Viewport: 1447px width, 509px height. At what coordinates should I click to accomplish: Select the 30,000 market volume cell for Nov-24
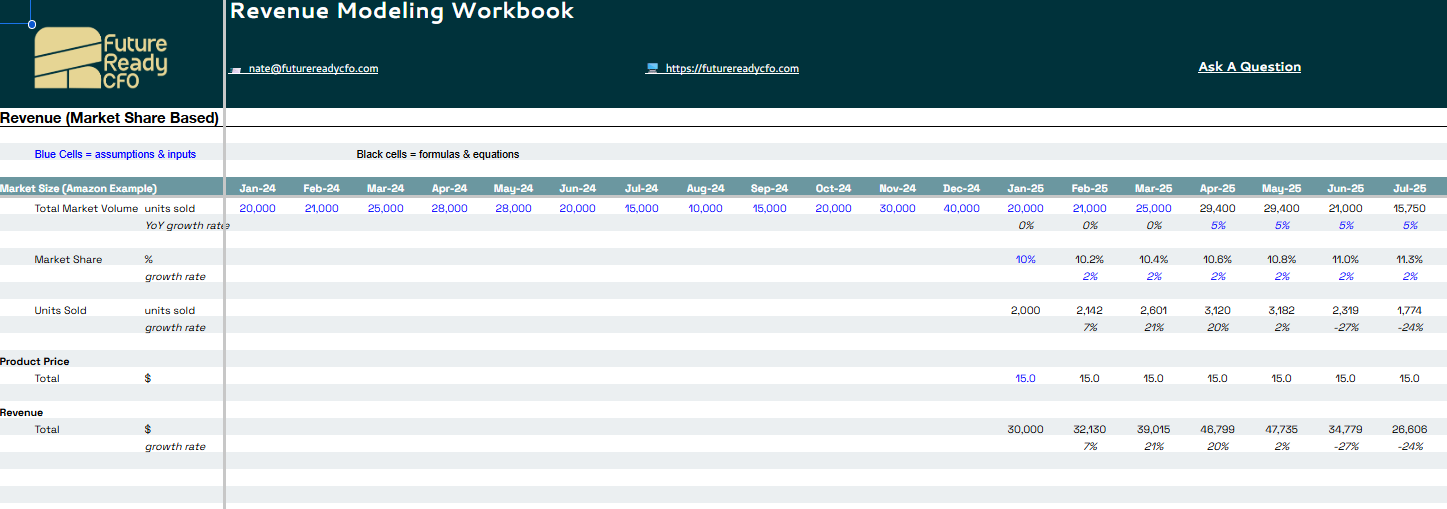(898, 208)
